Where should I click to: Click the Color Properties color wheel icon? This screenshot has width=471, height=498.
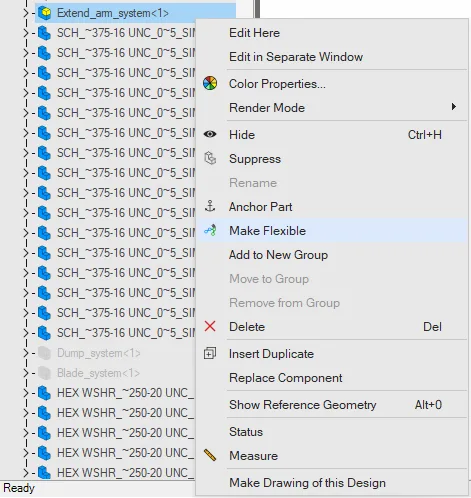[210, 83]
